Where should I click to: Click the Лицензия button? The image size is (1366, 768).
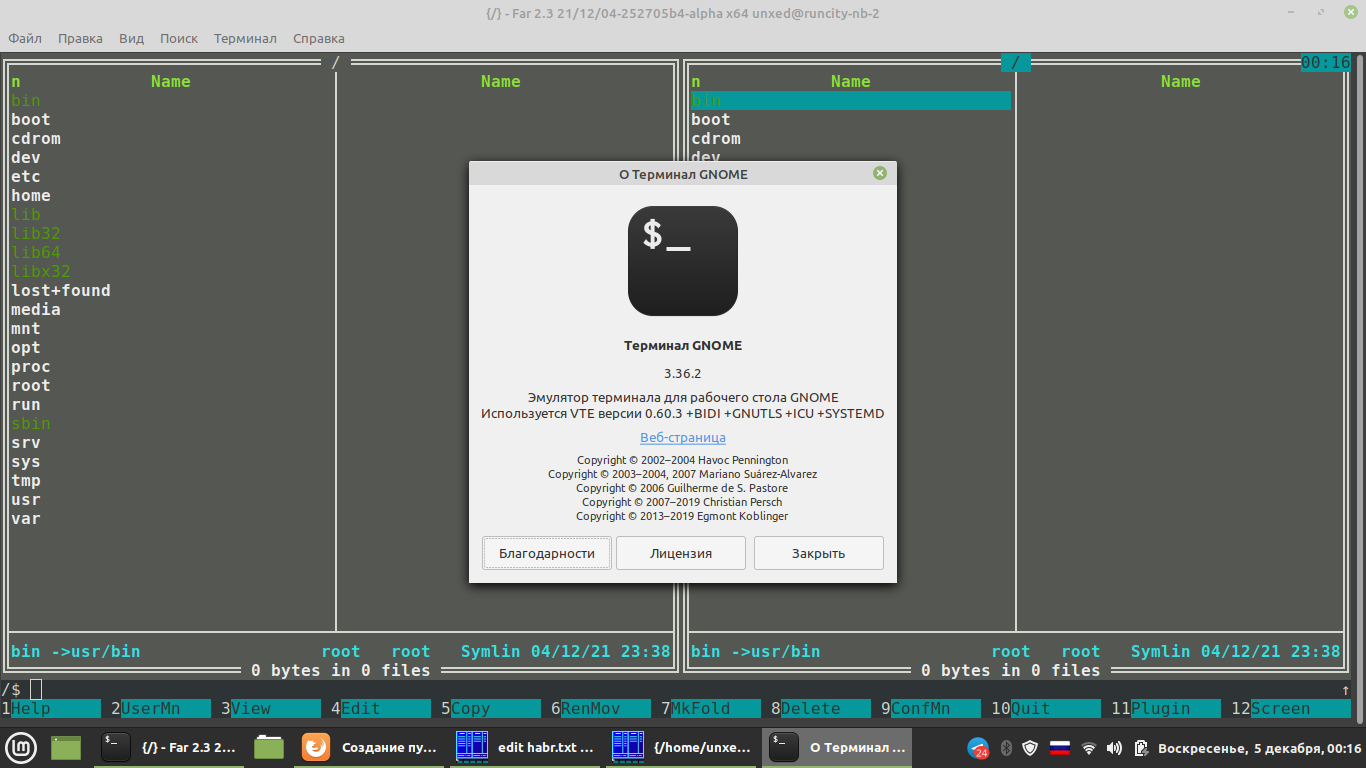click(x=681, y=553)
